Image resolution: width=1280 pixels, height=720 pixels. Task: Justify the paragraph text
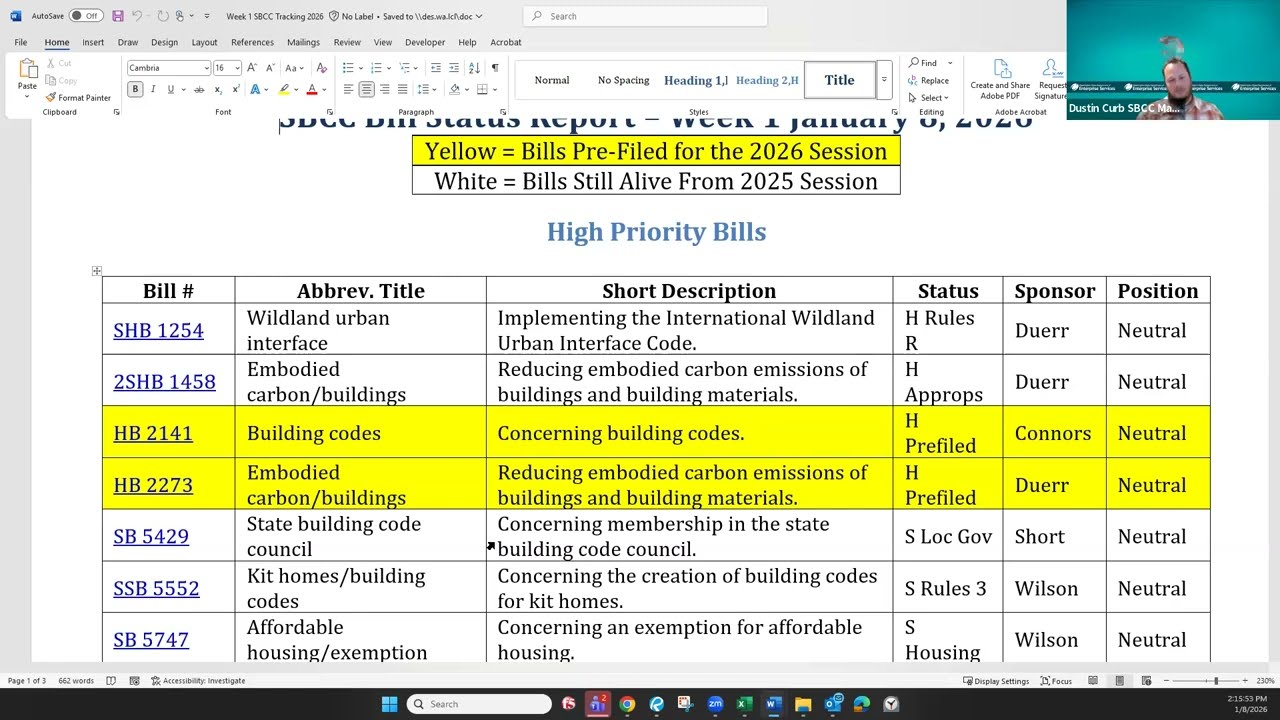[x=402, y=89]
